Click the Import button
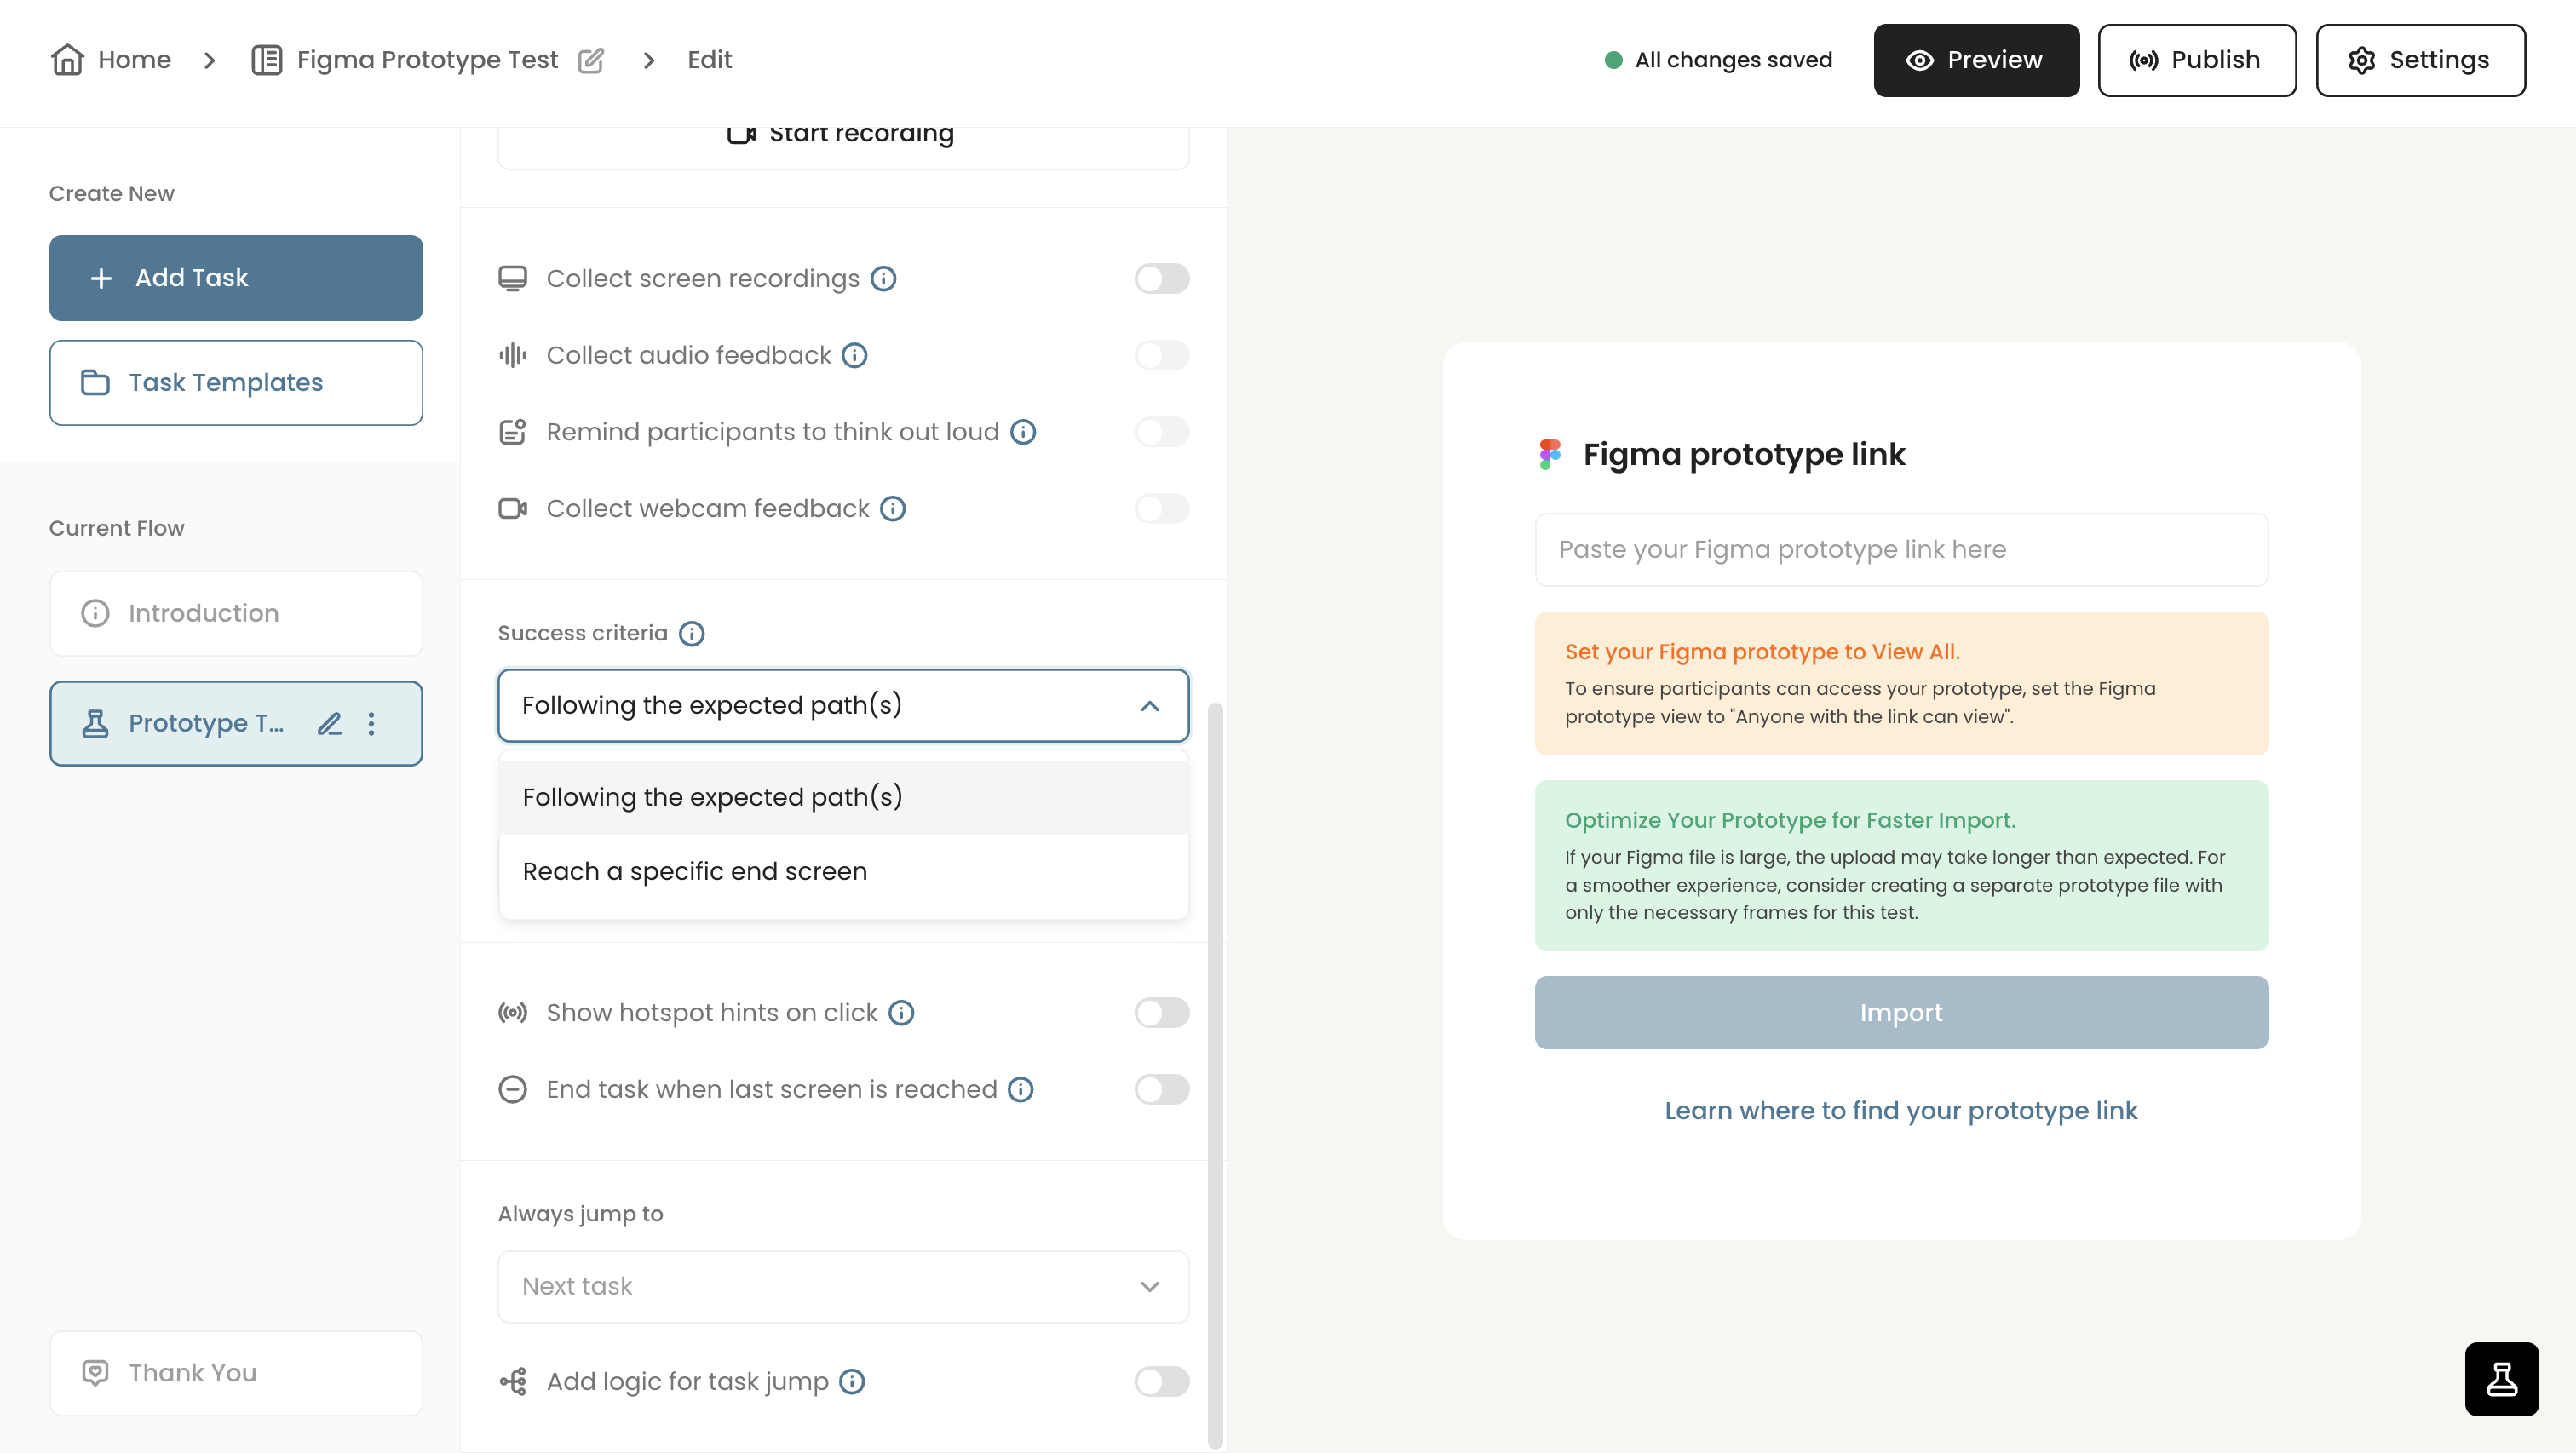2576x1453 pixels. coord(1901,1012)
